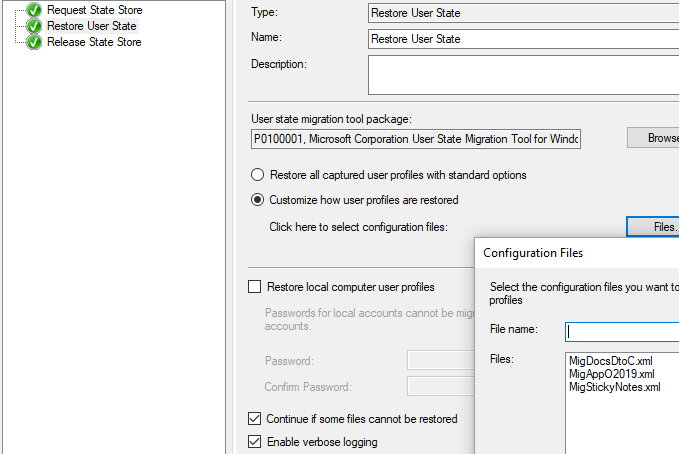Image resolution: width=679 pixels, height=454 pixels.
Task: Open the Files button for configuration files
Action: tap(654, 227)
